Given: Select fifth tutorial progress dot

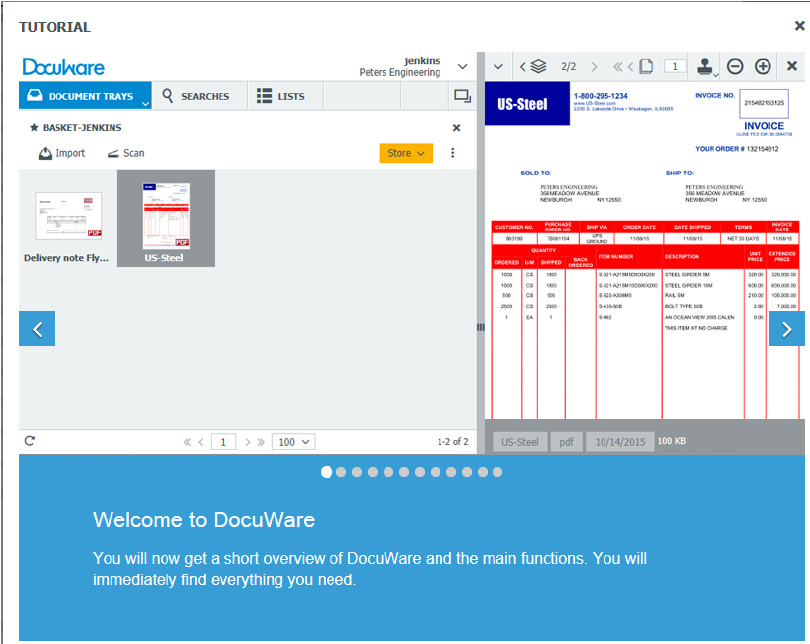Looking at the screenshot, I should point(388,472).
